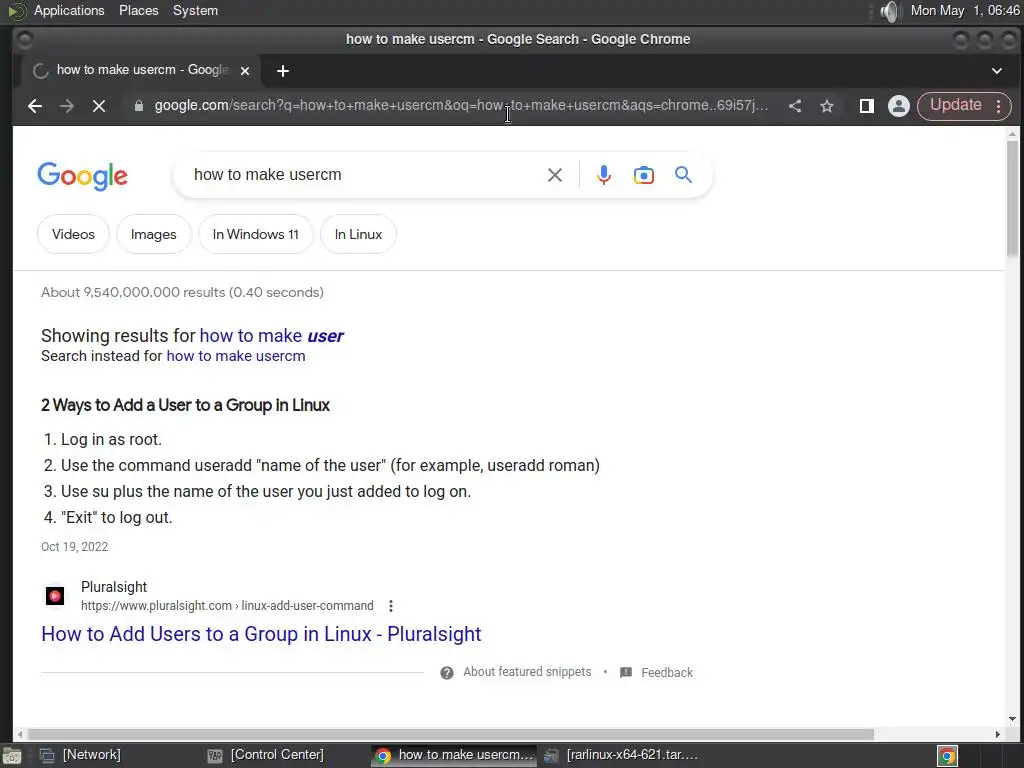Share this page via share icon
Viewport: 1024px width, 768px height.
coord(795,106)
